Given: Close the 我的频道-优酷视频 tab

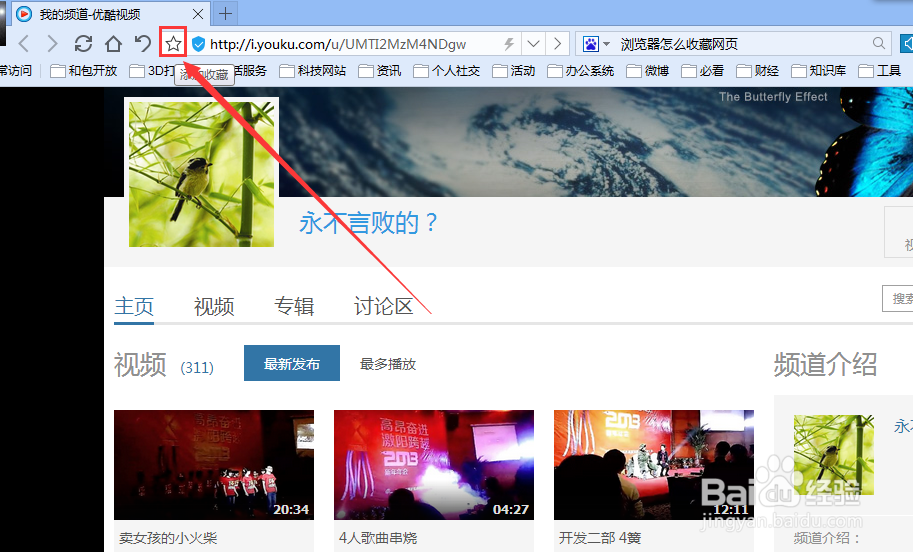Looking at the screenshot, I should [x=198, y=14].
